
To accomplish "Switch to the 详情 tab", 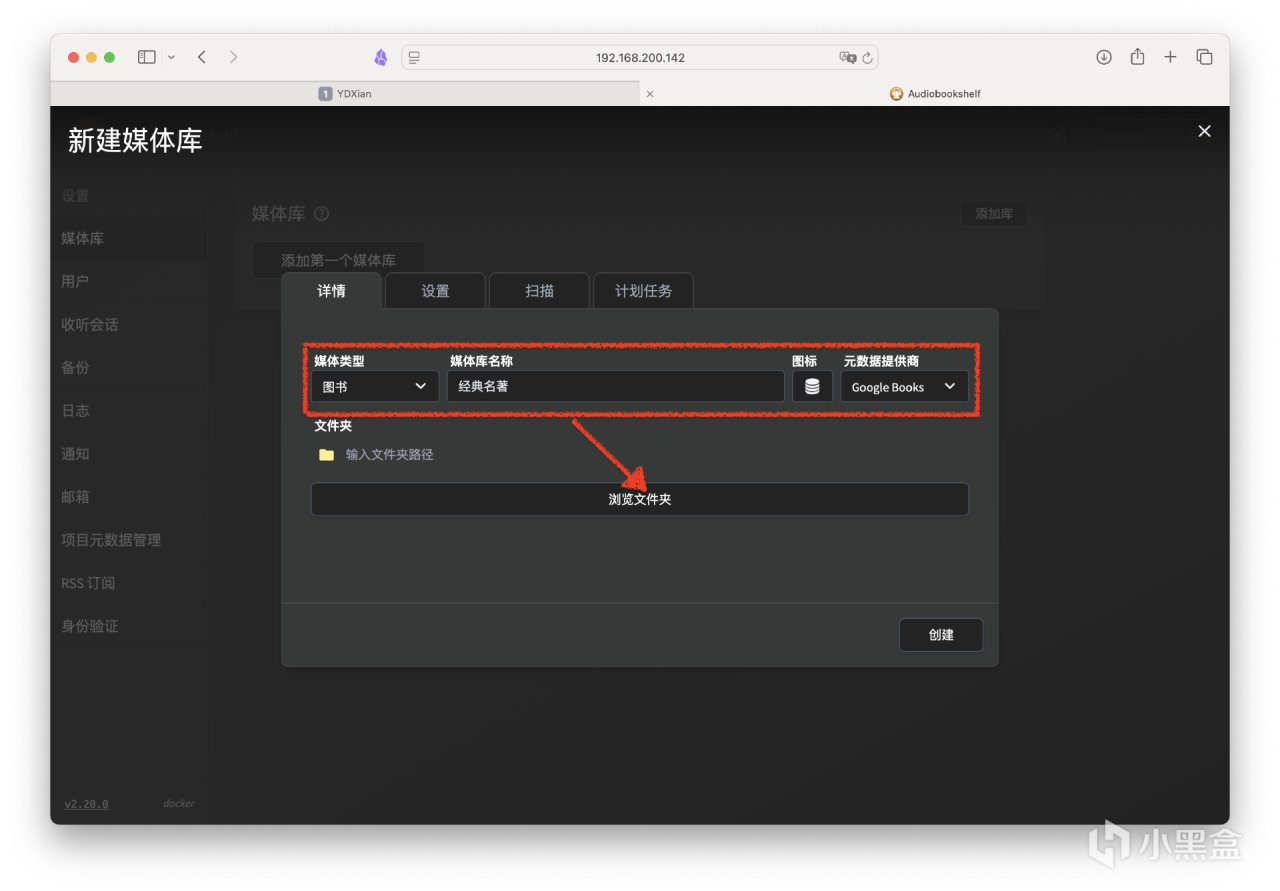I will tap(331, 291).
